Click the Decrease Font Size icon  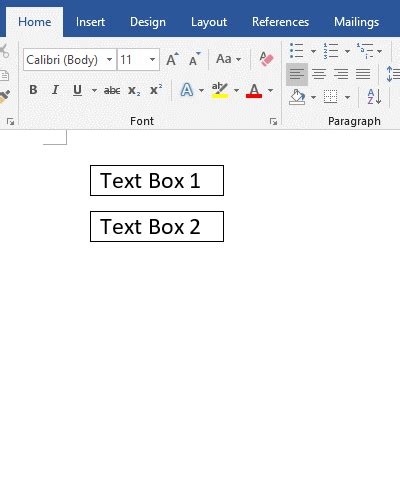194,59
